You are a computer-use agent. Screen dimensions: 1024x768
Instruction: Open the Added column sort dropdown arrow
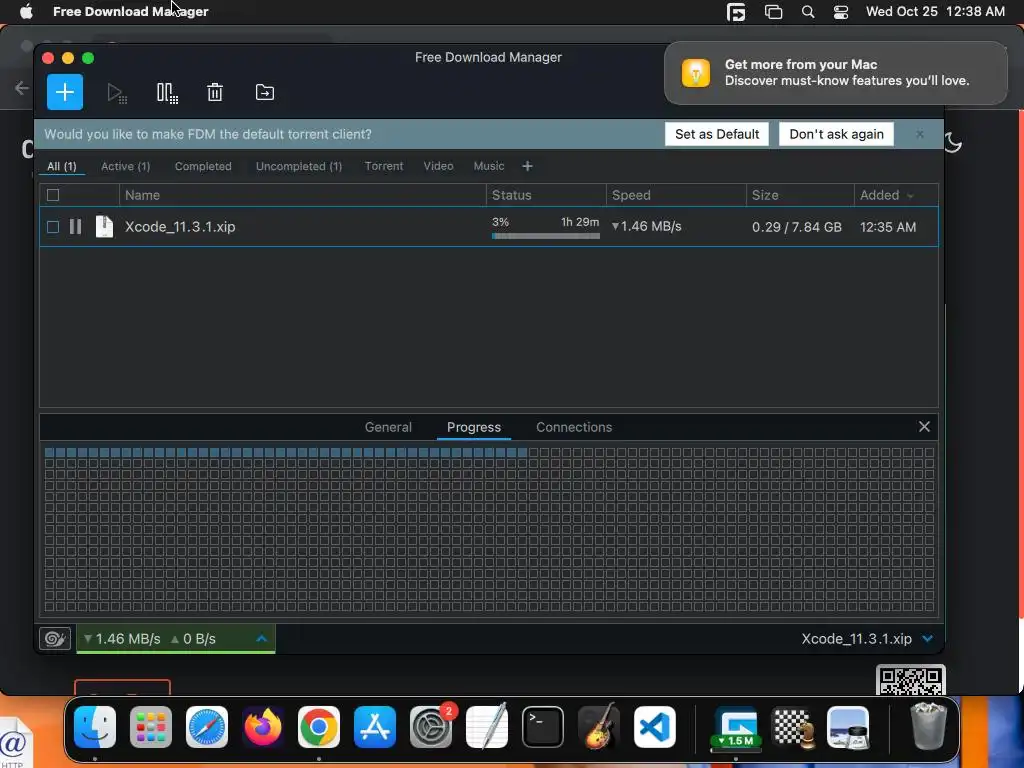pyautogui.click(x=910, y=196)
